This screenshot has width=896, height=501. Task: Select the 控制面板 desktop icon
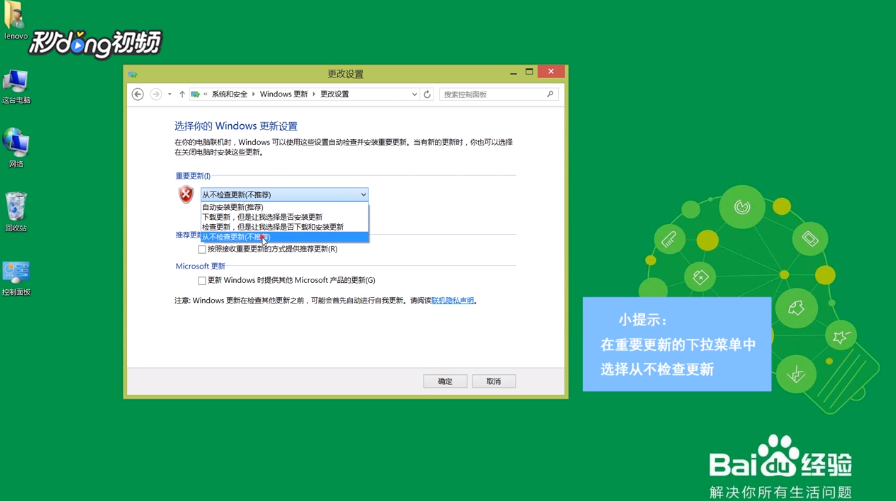point(16,272)
